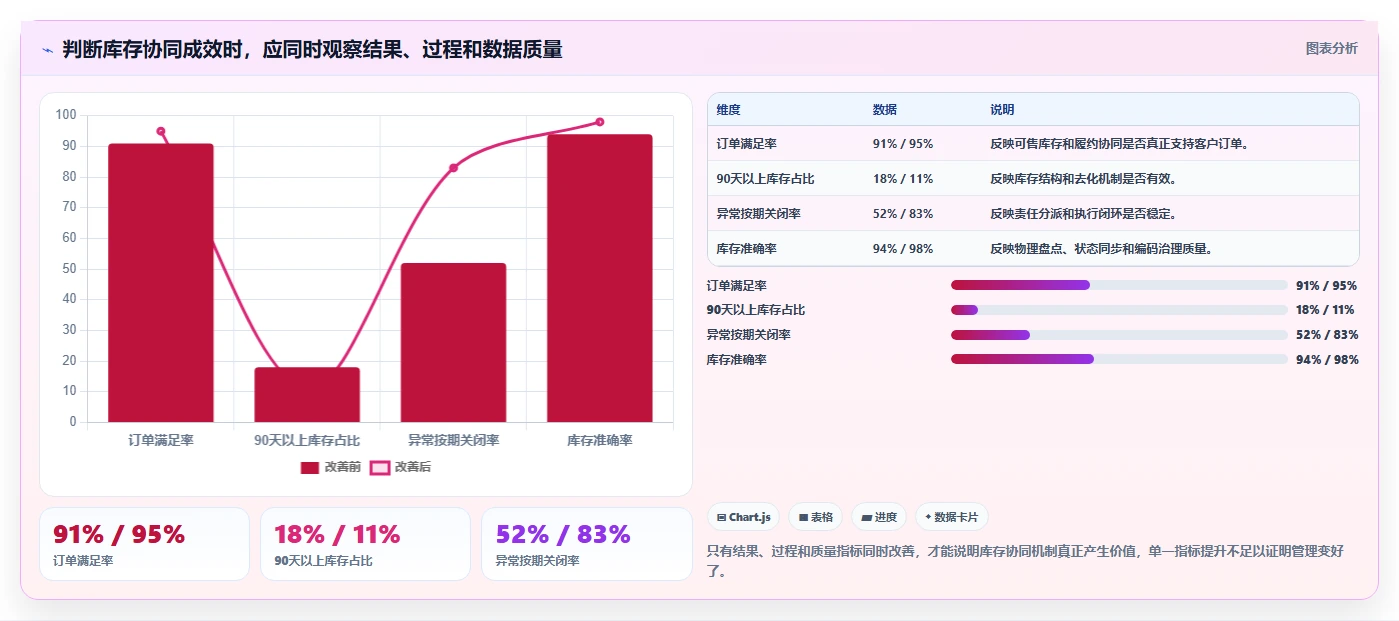Select the 库存准确率 bar in chart
Viewport: 1399px width, 621px height.
pyautogui.click(x=600, y=278)
